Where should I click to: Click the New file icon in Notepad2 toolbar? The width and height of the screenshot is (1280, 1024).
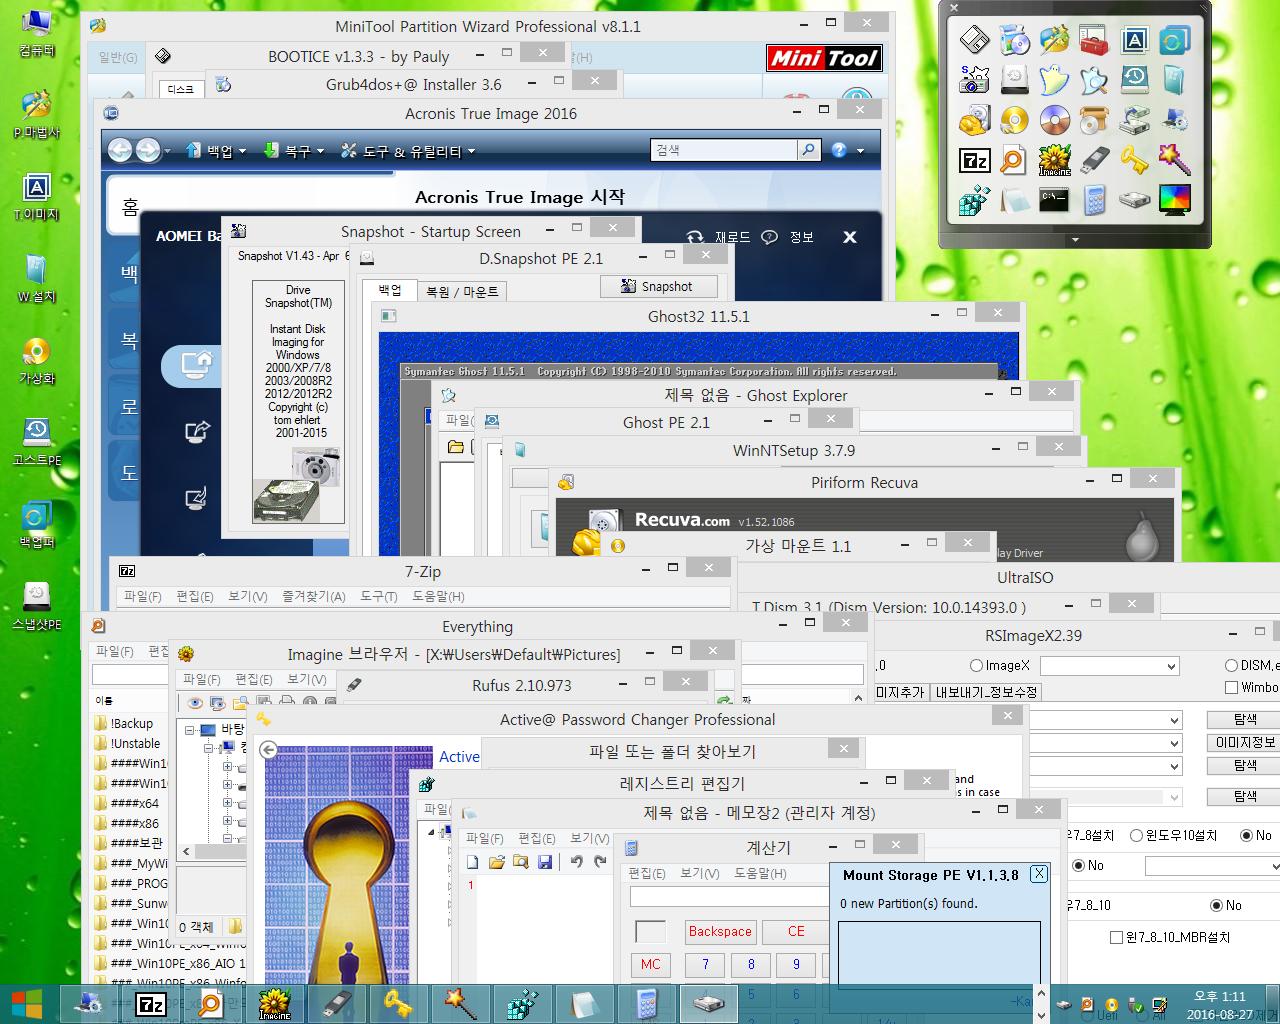(x=473, y=862)
